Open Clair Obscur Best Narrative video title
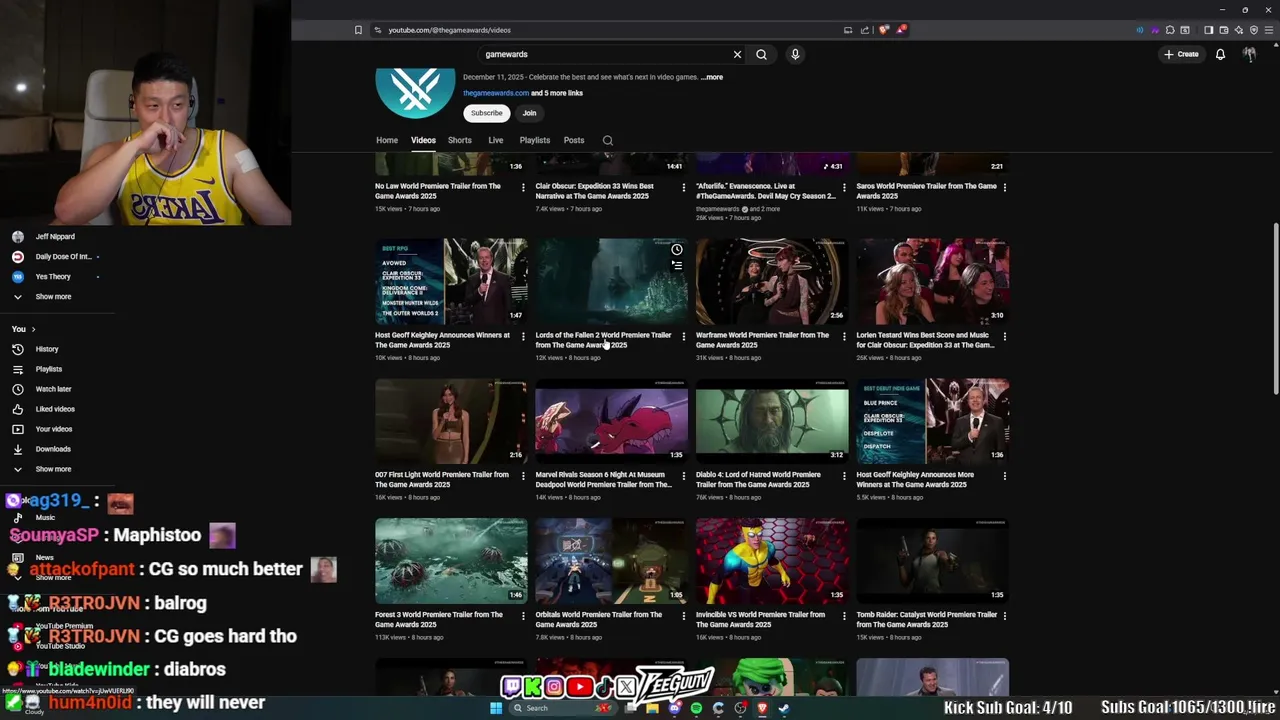 tap(595, 191)
